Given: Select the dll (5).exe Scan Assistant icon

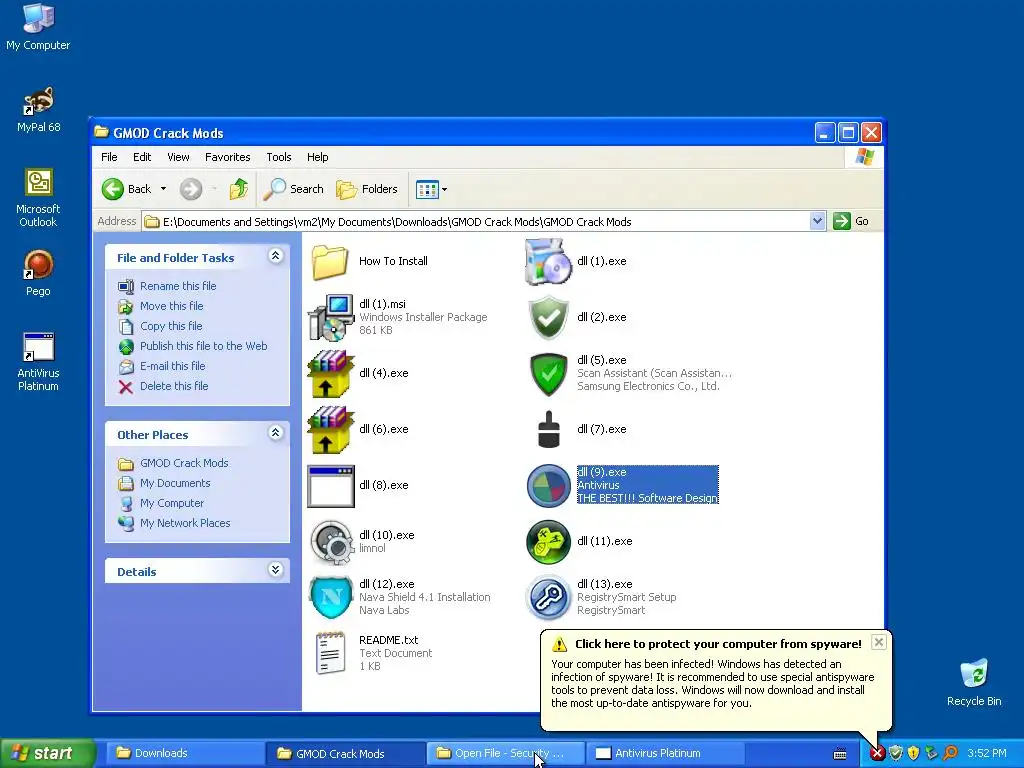Looking at the screenshot, I should [549, 374].
